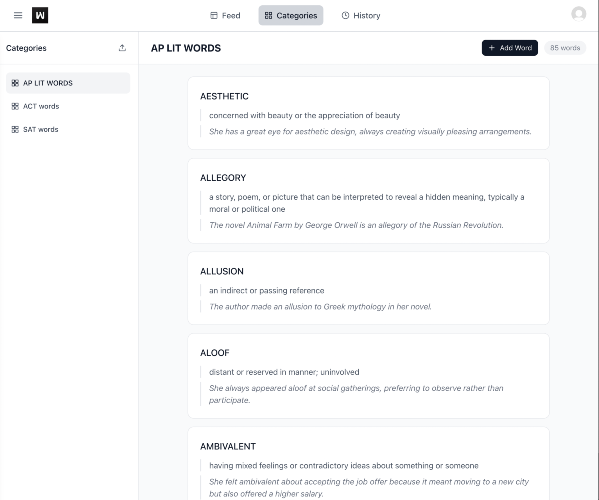599x500 pixels.
Task: Switch to the History tab
Action: [361, 15]
